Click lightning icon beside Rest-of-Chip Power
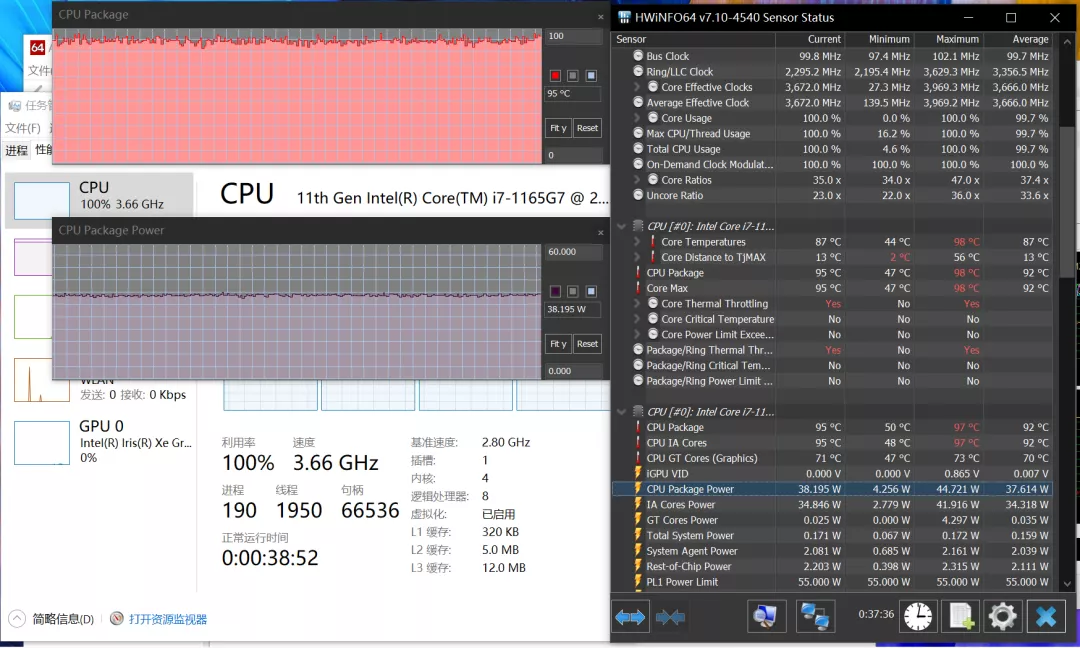The image size is (1080, 648). [x=638, y=565]
